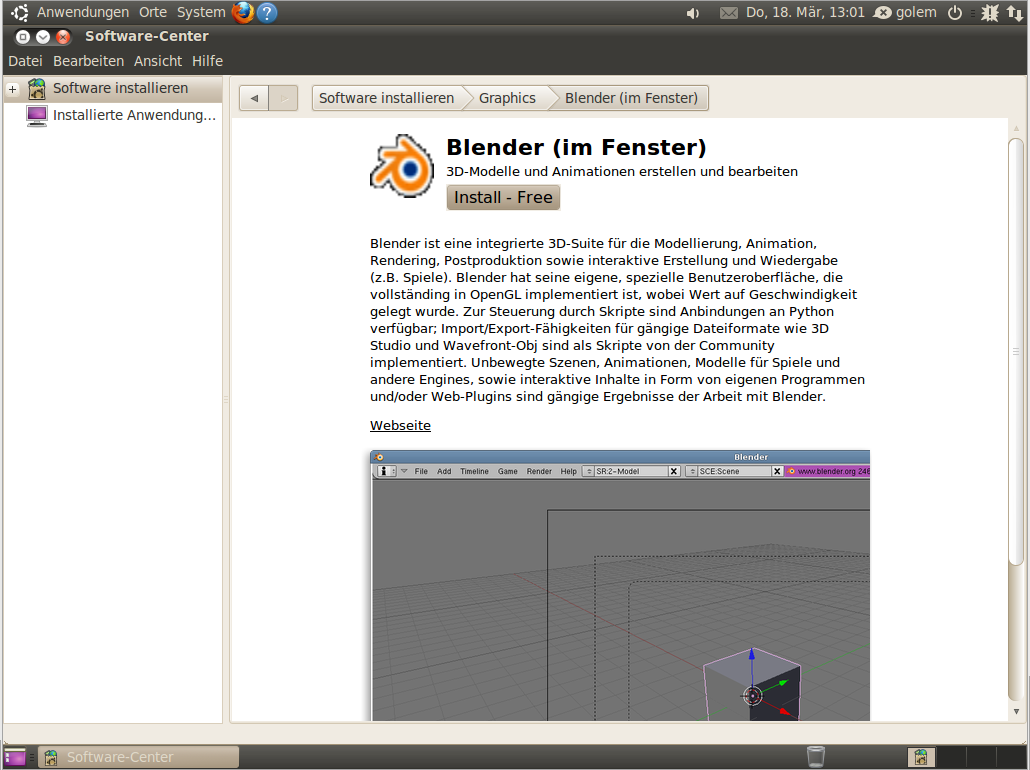The height and width of the screenshot is (770, 1030).
Task: Mute sound via the speaker icon
Action: pyautogui.click(x=694, y=12)
